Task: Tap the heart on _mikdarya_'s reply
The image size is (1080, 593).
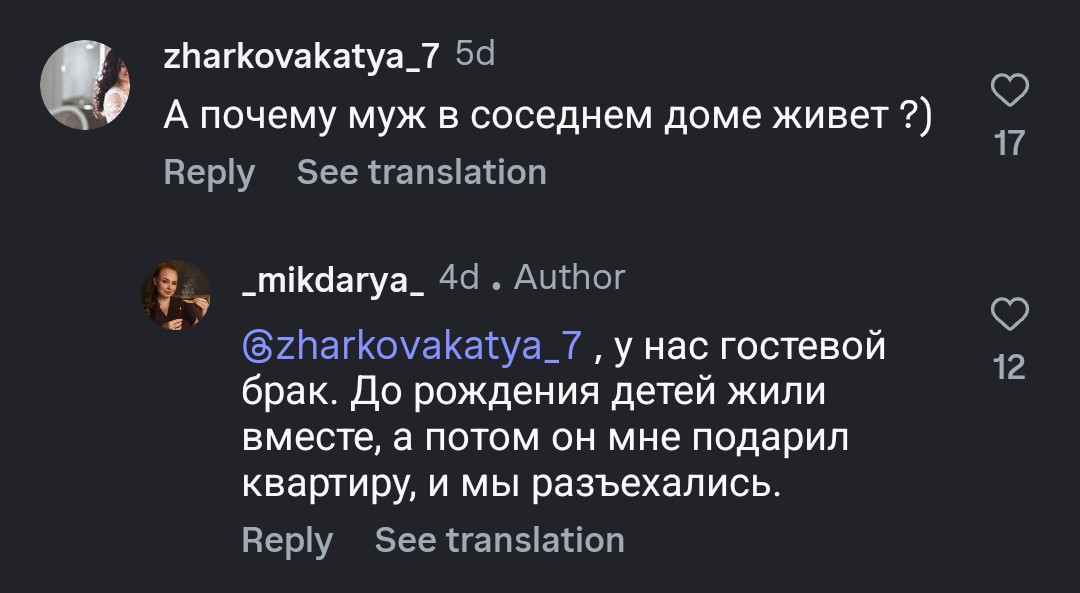Action: point(1010,315)
